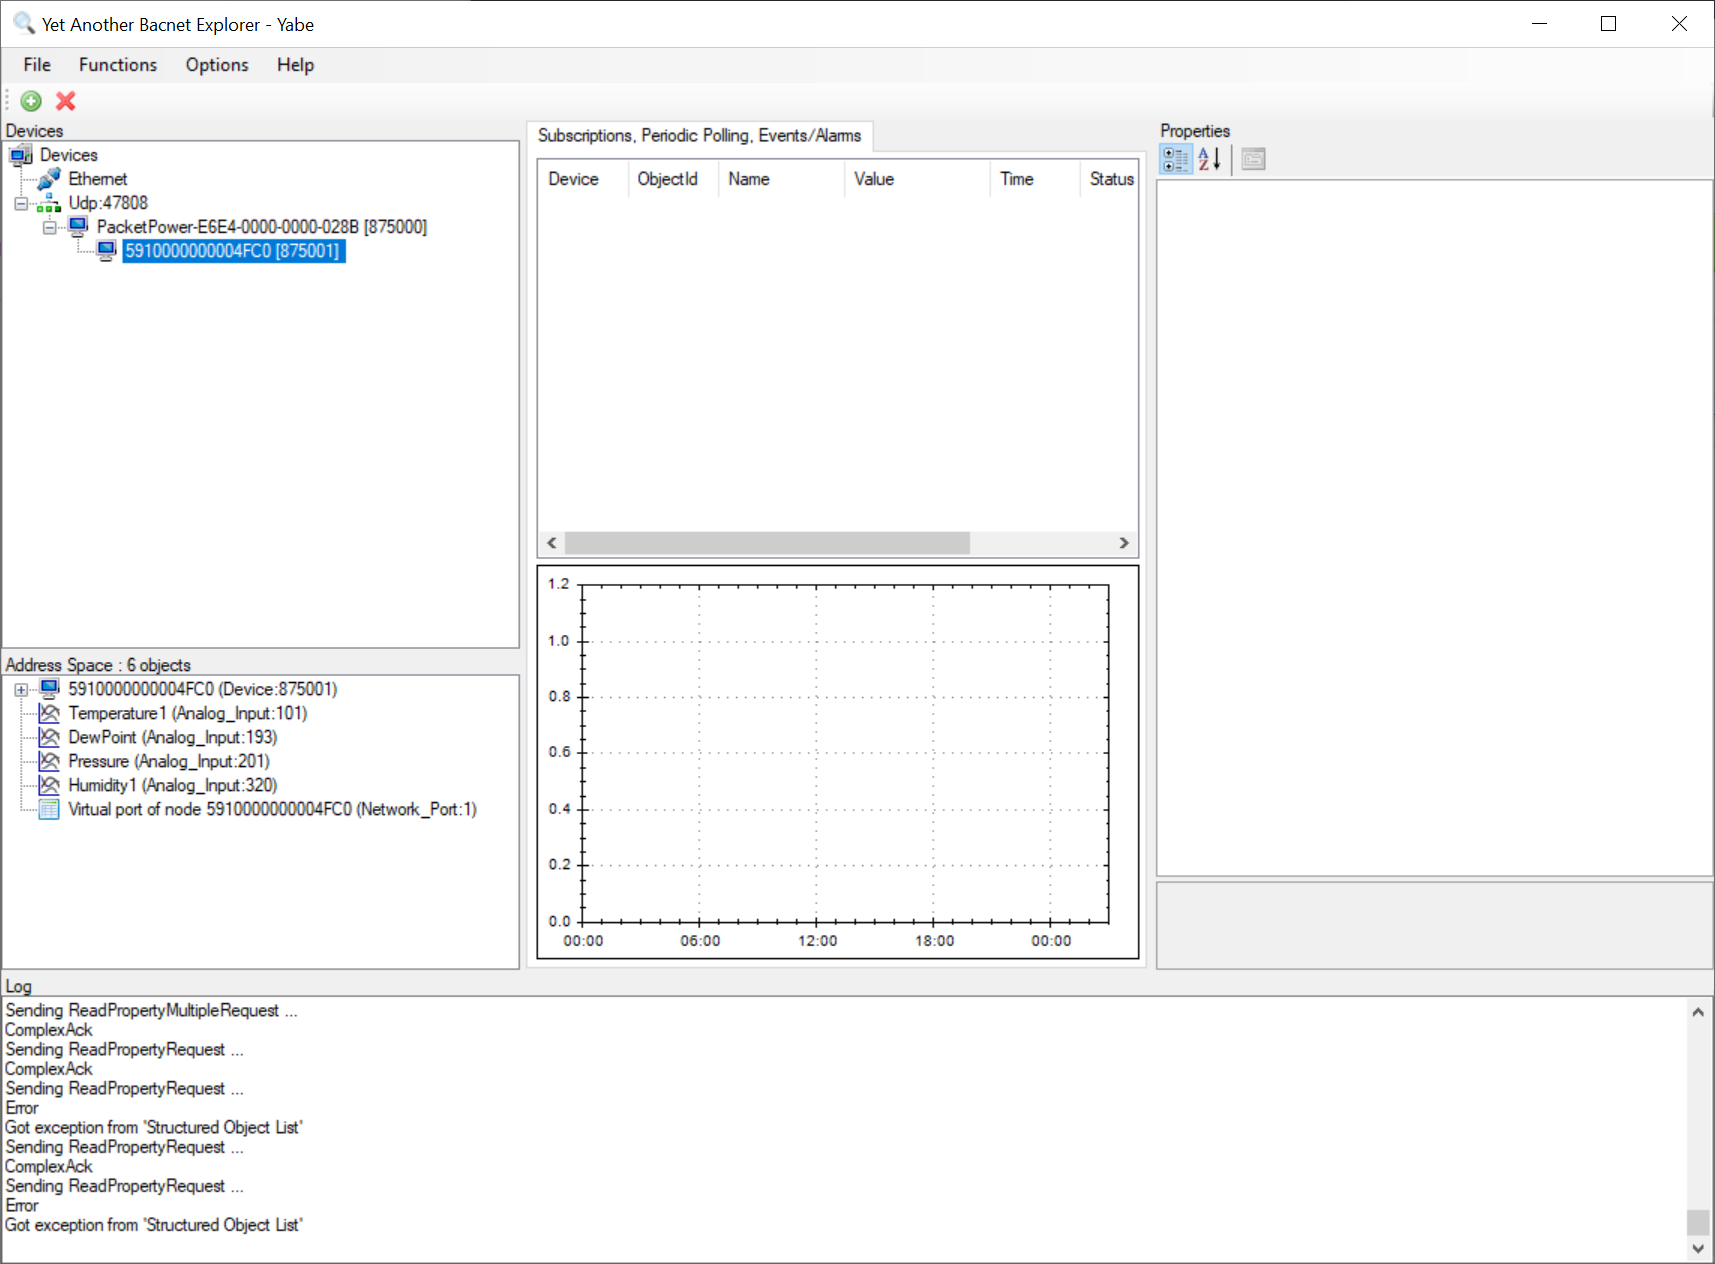Viewport: 1715px width, 1264px height.
Task: Collapse the Udp:47808 tree node
Action: pyautogui.click(x=21, y=203)
